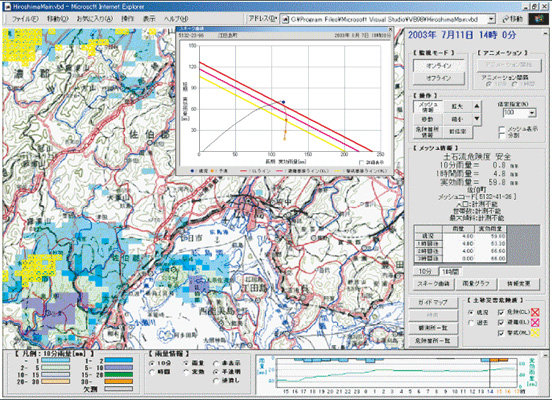This screenshot has width=552, height=400.
Task: Click the 14 hour marker on timeline
Action: click(490, 391)
